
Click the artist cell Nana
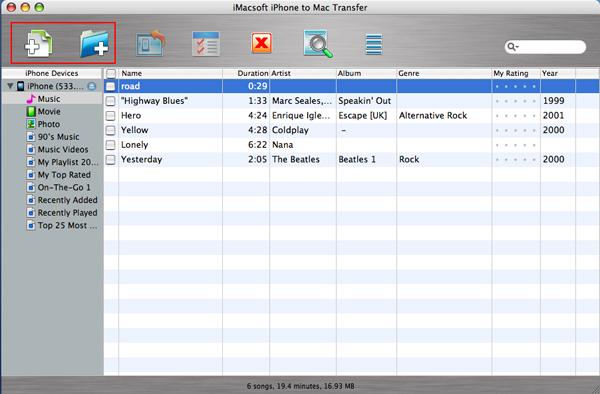pyautogui.click(x=282, y=145)
